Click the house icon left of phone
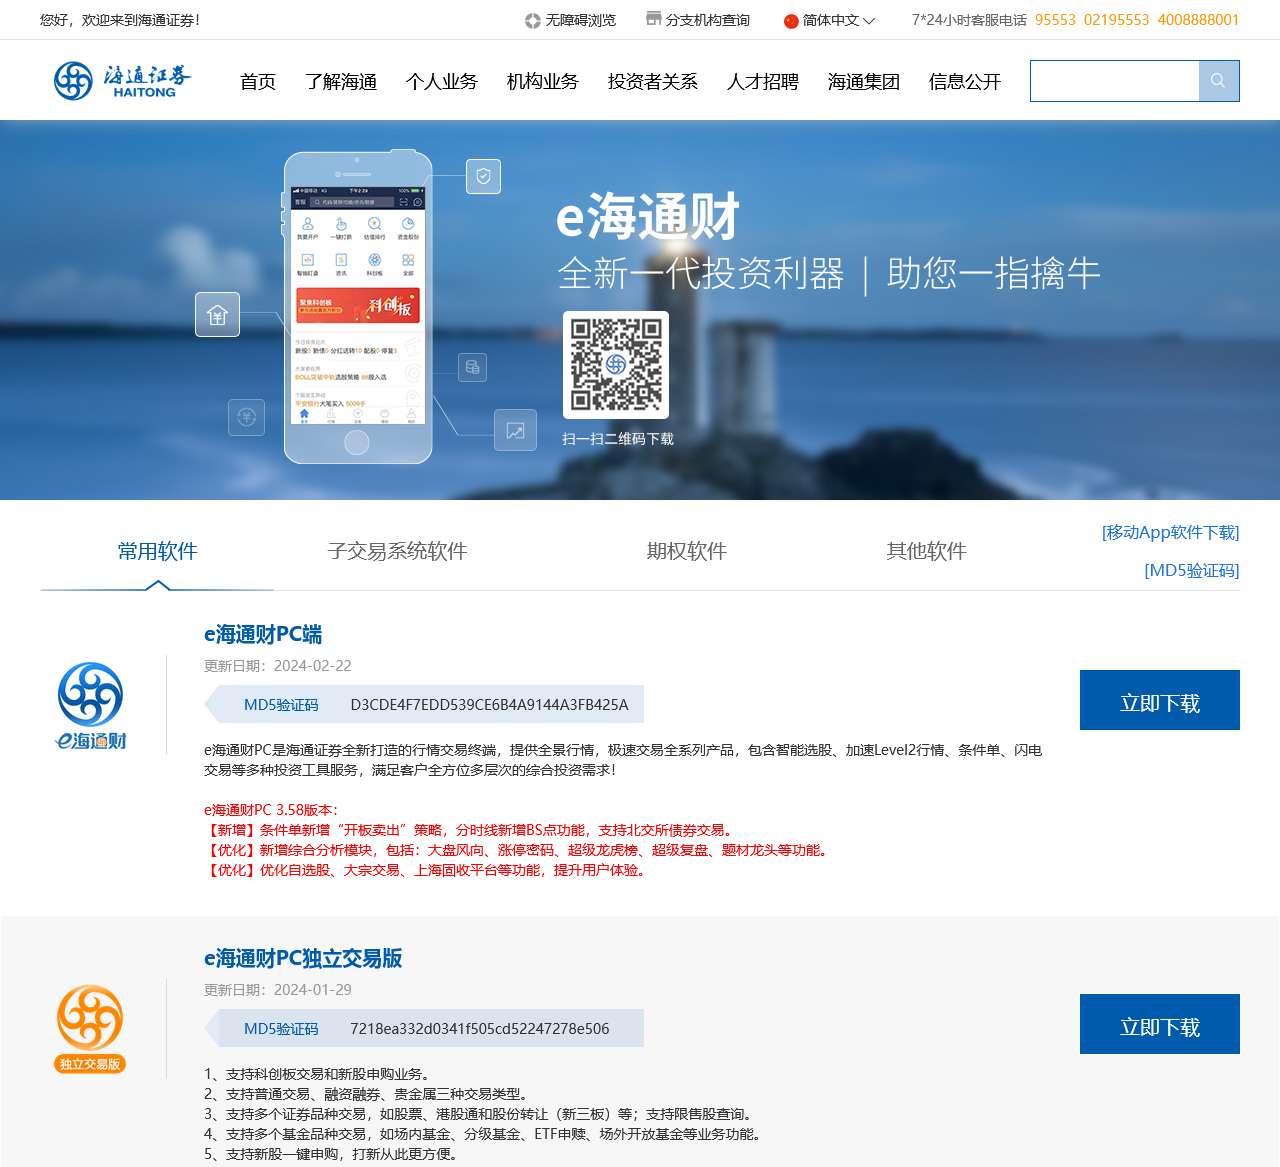 point(217,315)
